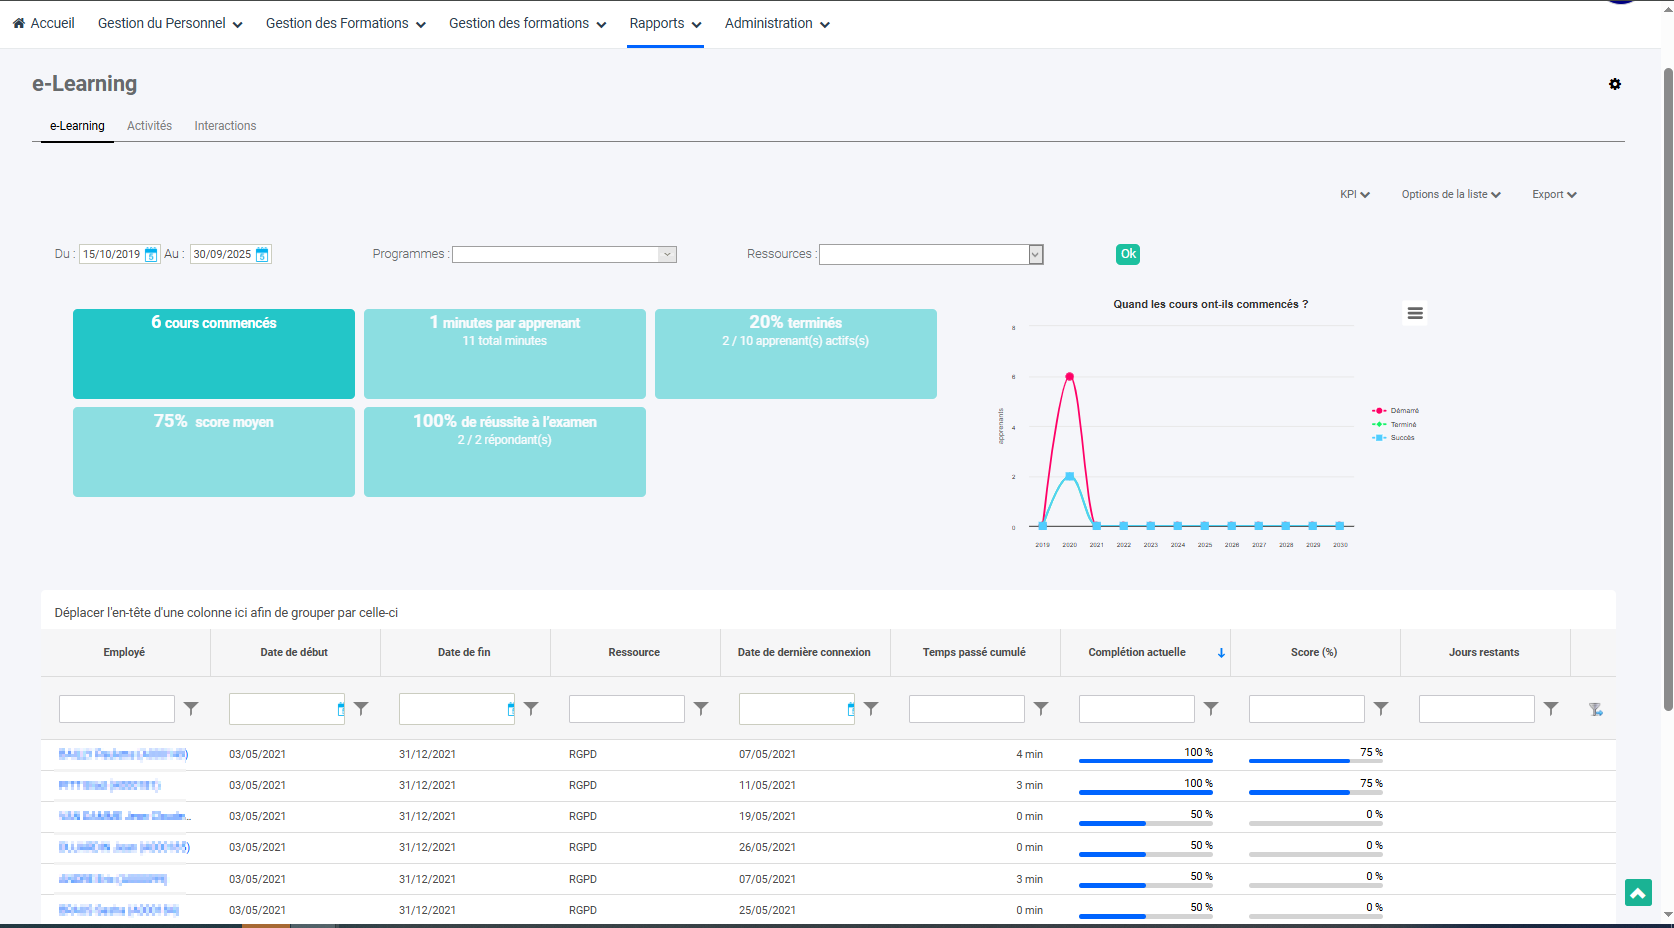Click the filter funnel for Ressource column
The height and width of the screenshot is (928, 1674).
[701, 708]
